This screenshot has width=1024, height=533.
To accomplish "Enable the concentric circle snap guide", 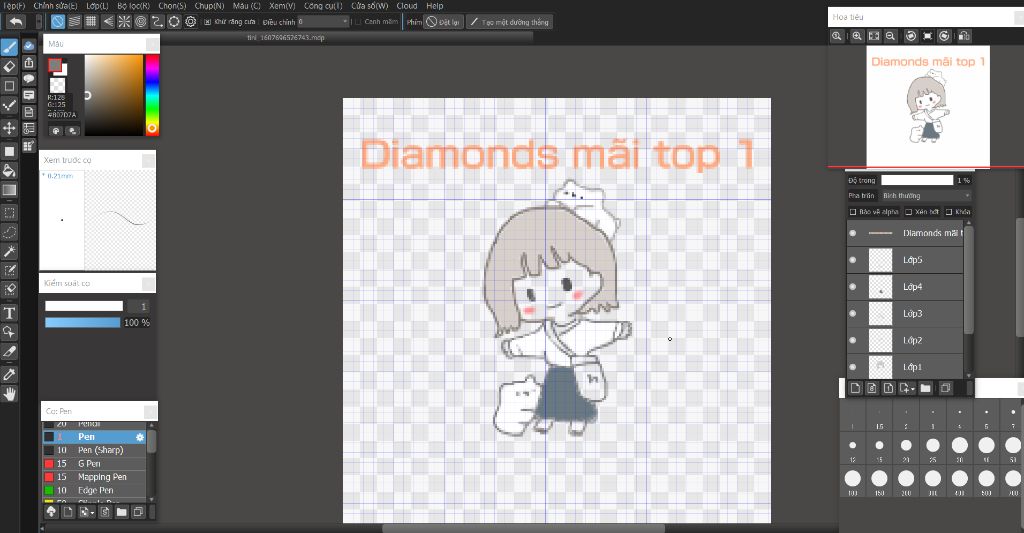I will (140, 22).
